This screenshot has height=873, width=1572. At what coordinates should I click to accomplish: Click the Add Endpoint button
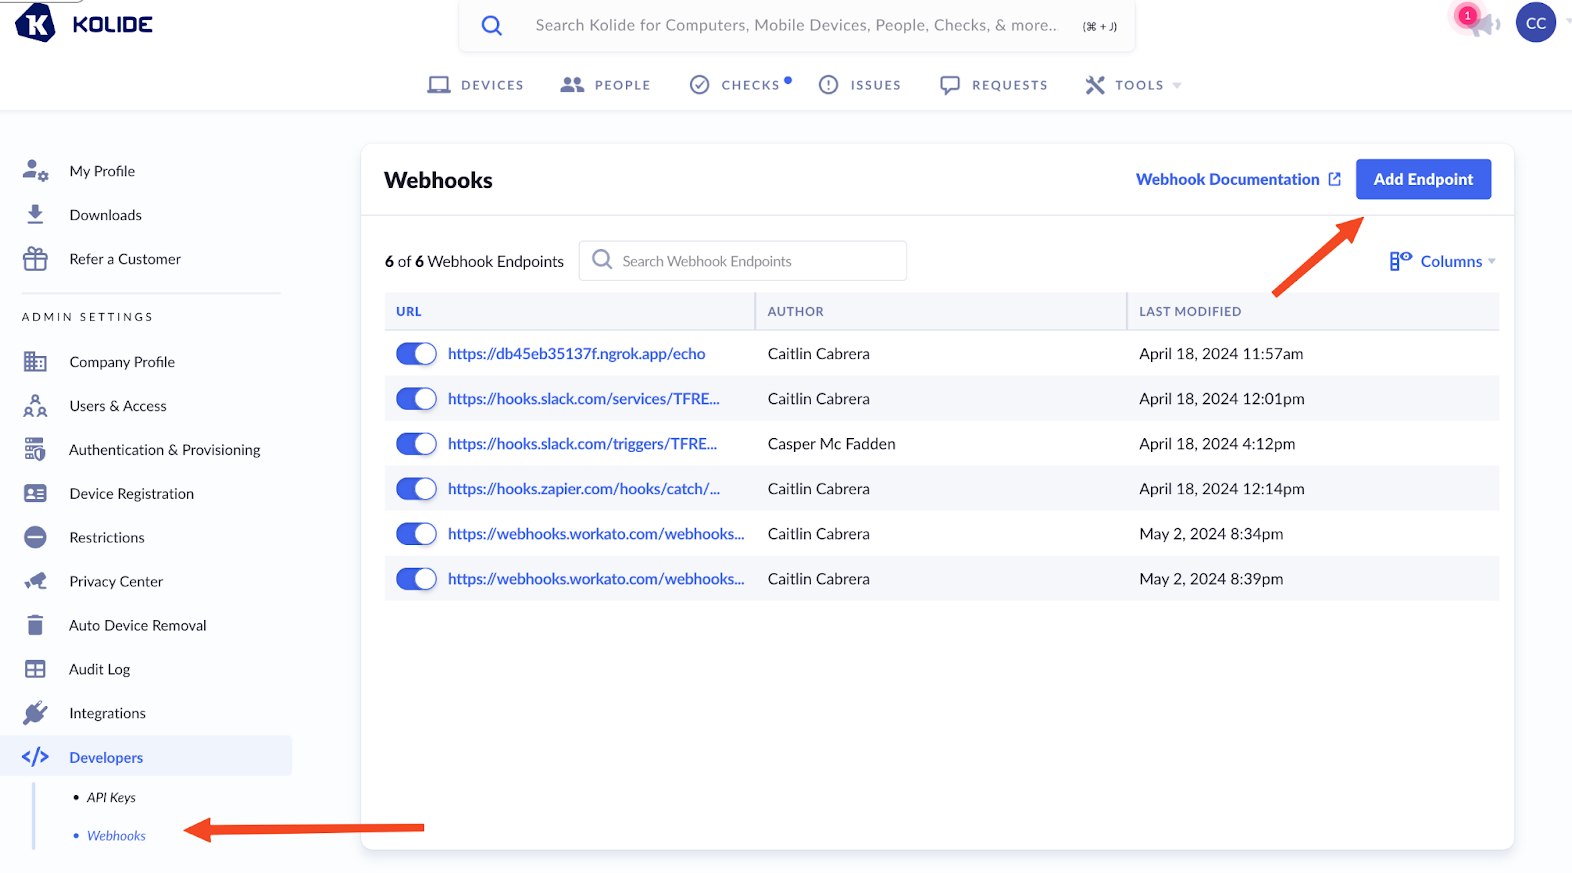pyautogui.click(x=1423, y=179)
